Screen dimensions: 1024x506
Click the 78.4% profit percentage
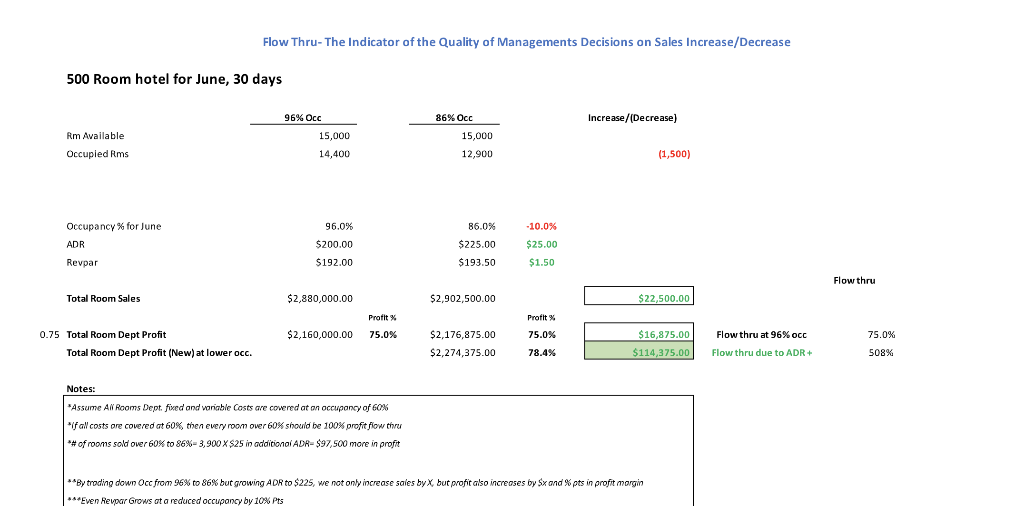click(542, 353)
